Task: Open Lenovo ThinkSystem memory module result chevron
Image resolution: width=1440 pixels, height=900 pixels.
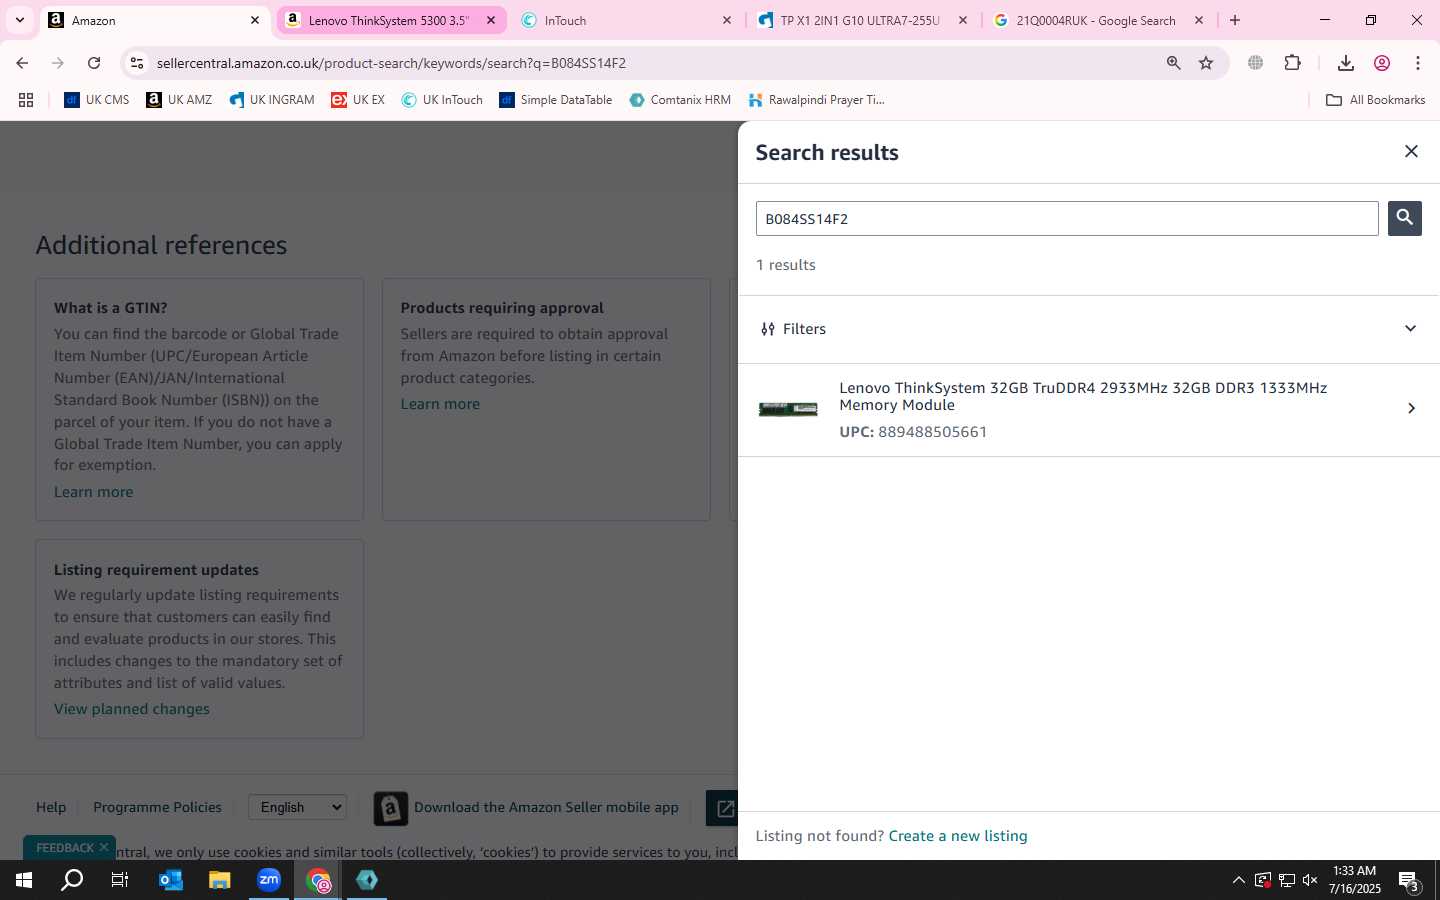Action: [x=1411, y=408]
